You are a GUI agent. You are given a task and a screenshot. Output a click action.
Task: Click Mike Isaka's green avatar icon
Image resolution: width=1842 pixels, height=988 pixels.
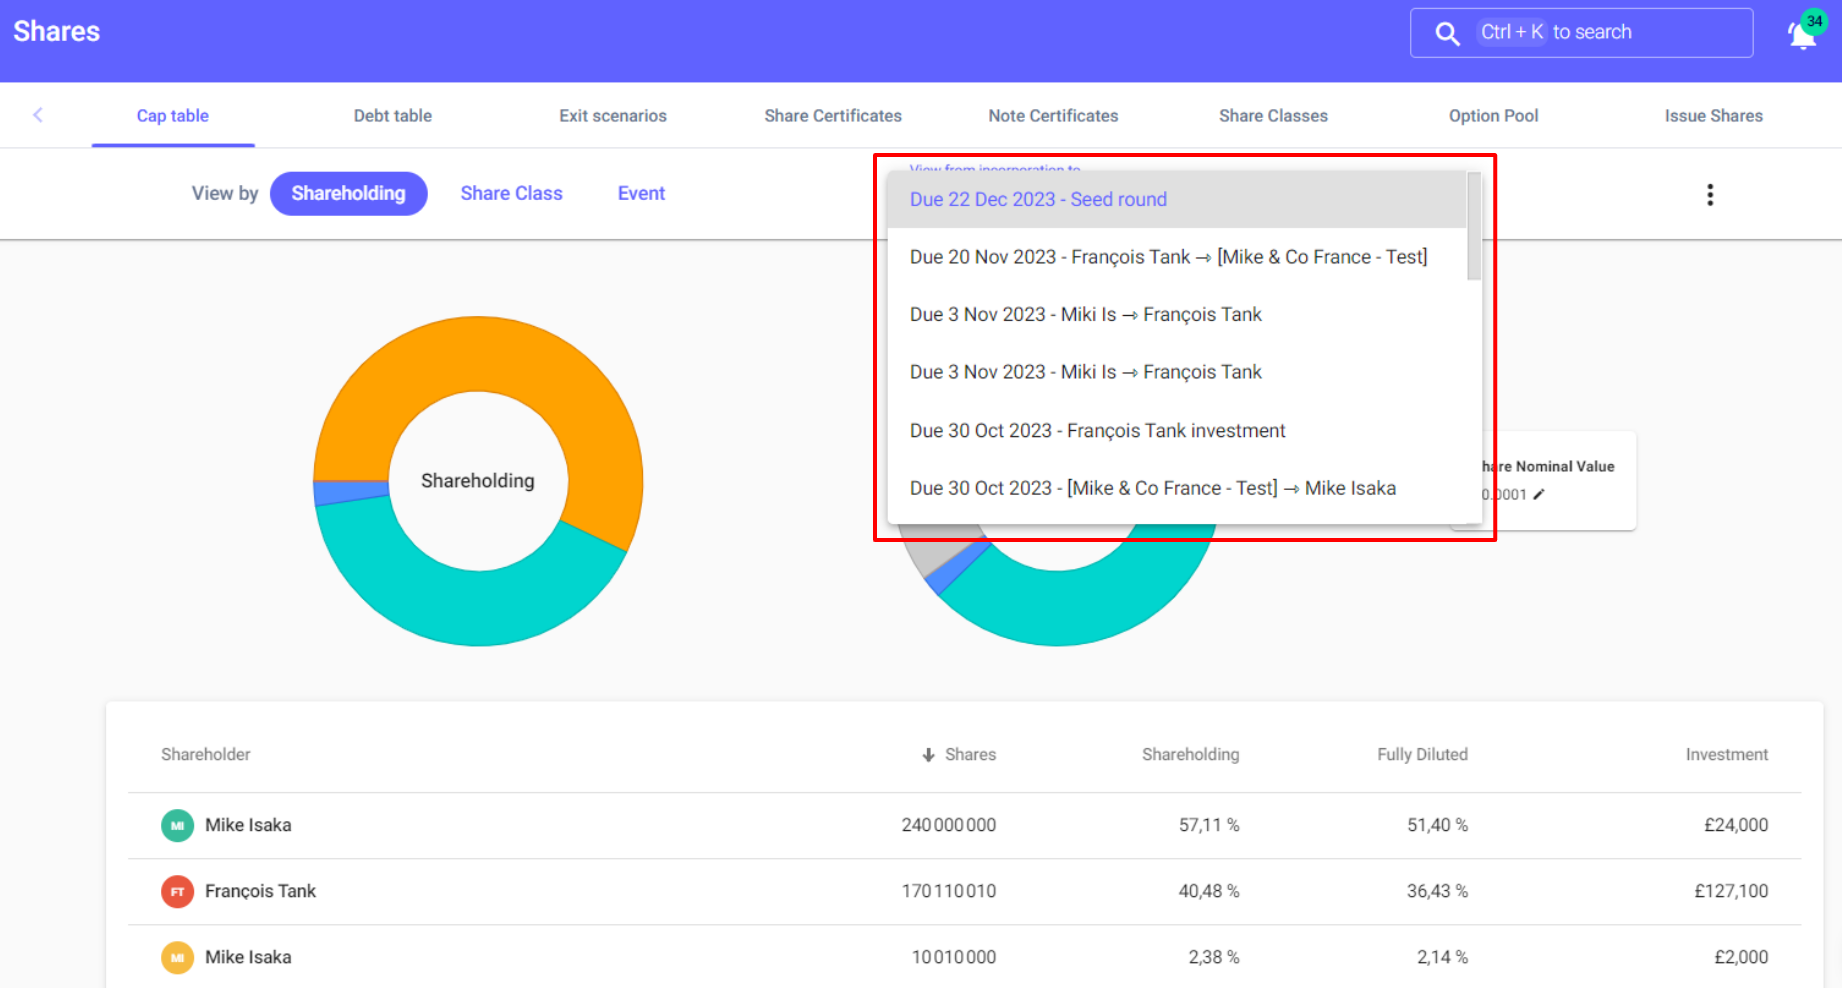[177, 826]
